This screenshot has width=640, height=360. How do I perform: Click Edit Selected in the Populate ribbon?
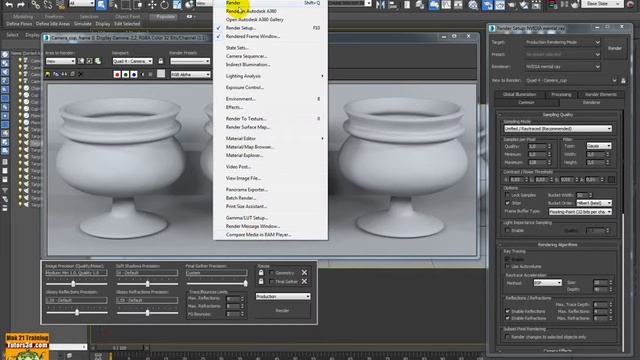127,24
